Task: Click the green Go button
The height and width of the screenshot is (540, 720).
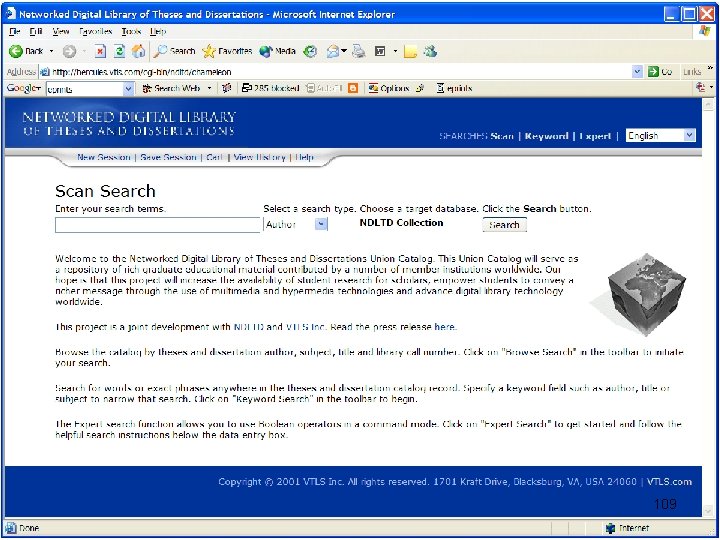Action: click(660, 72)
